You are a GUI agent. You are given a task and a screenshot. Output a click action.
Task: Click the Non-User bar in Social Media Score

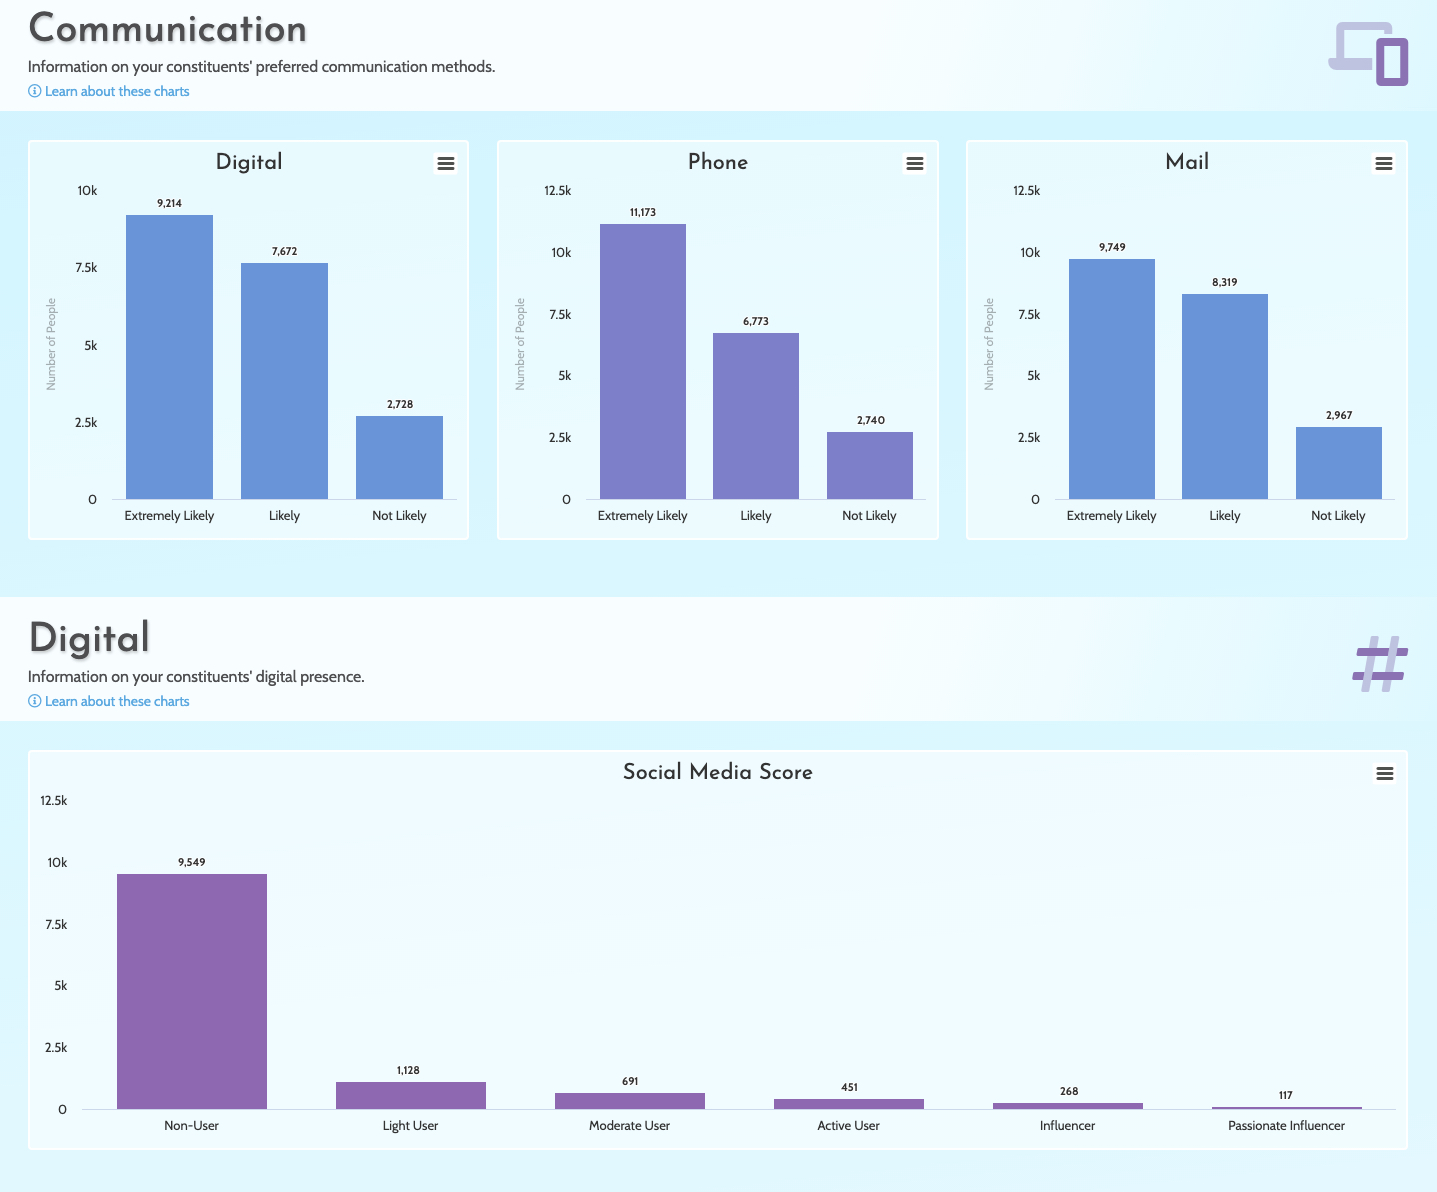pyautogui.click(x=191, y=990)
